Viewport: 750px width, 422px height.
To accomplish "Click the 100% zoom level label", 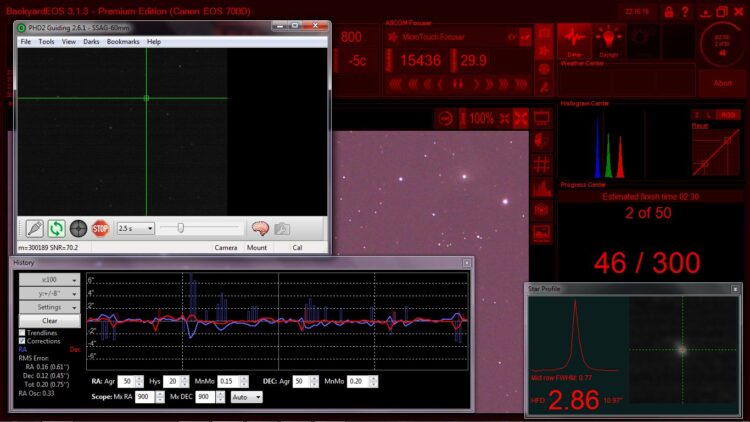I will click(x=481, y=118).
